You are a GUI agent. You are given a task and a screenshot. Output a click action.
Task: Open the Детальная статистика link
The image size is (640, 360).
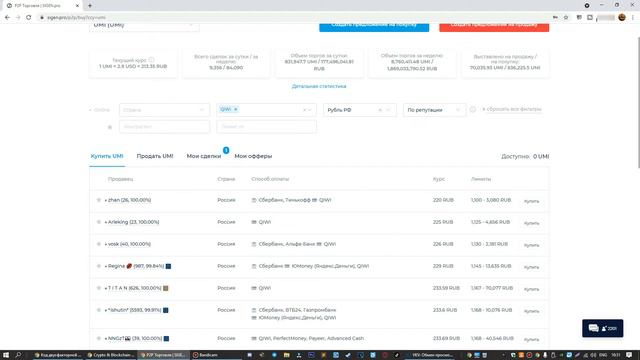click(319, 87)
